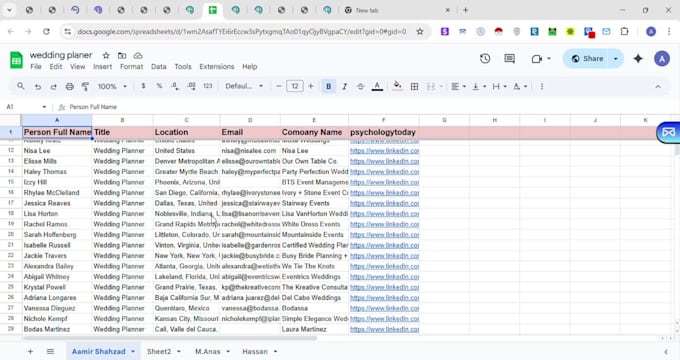Select the 'Email' header cell
Screen dimensions: 680x360
[x=250, y=132]
